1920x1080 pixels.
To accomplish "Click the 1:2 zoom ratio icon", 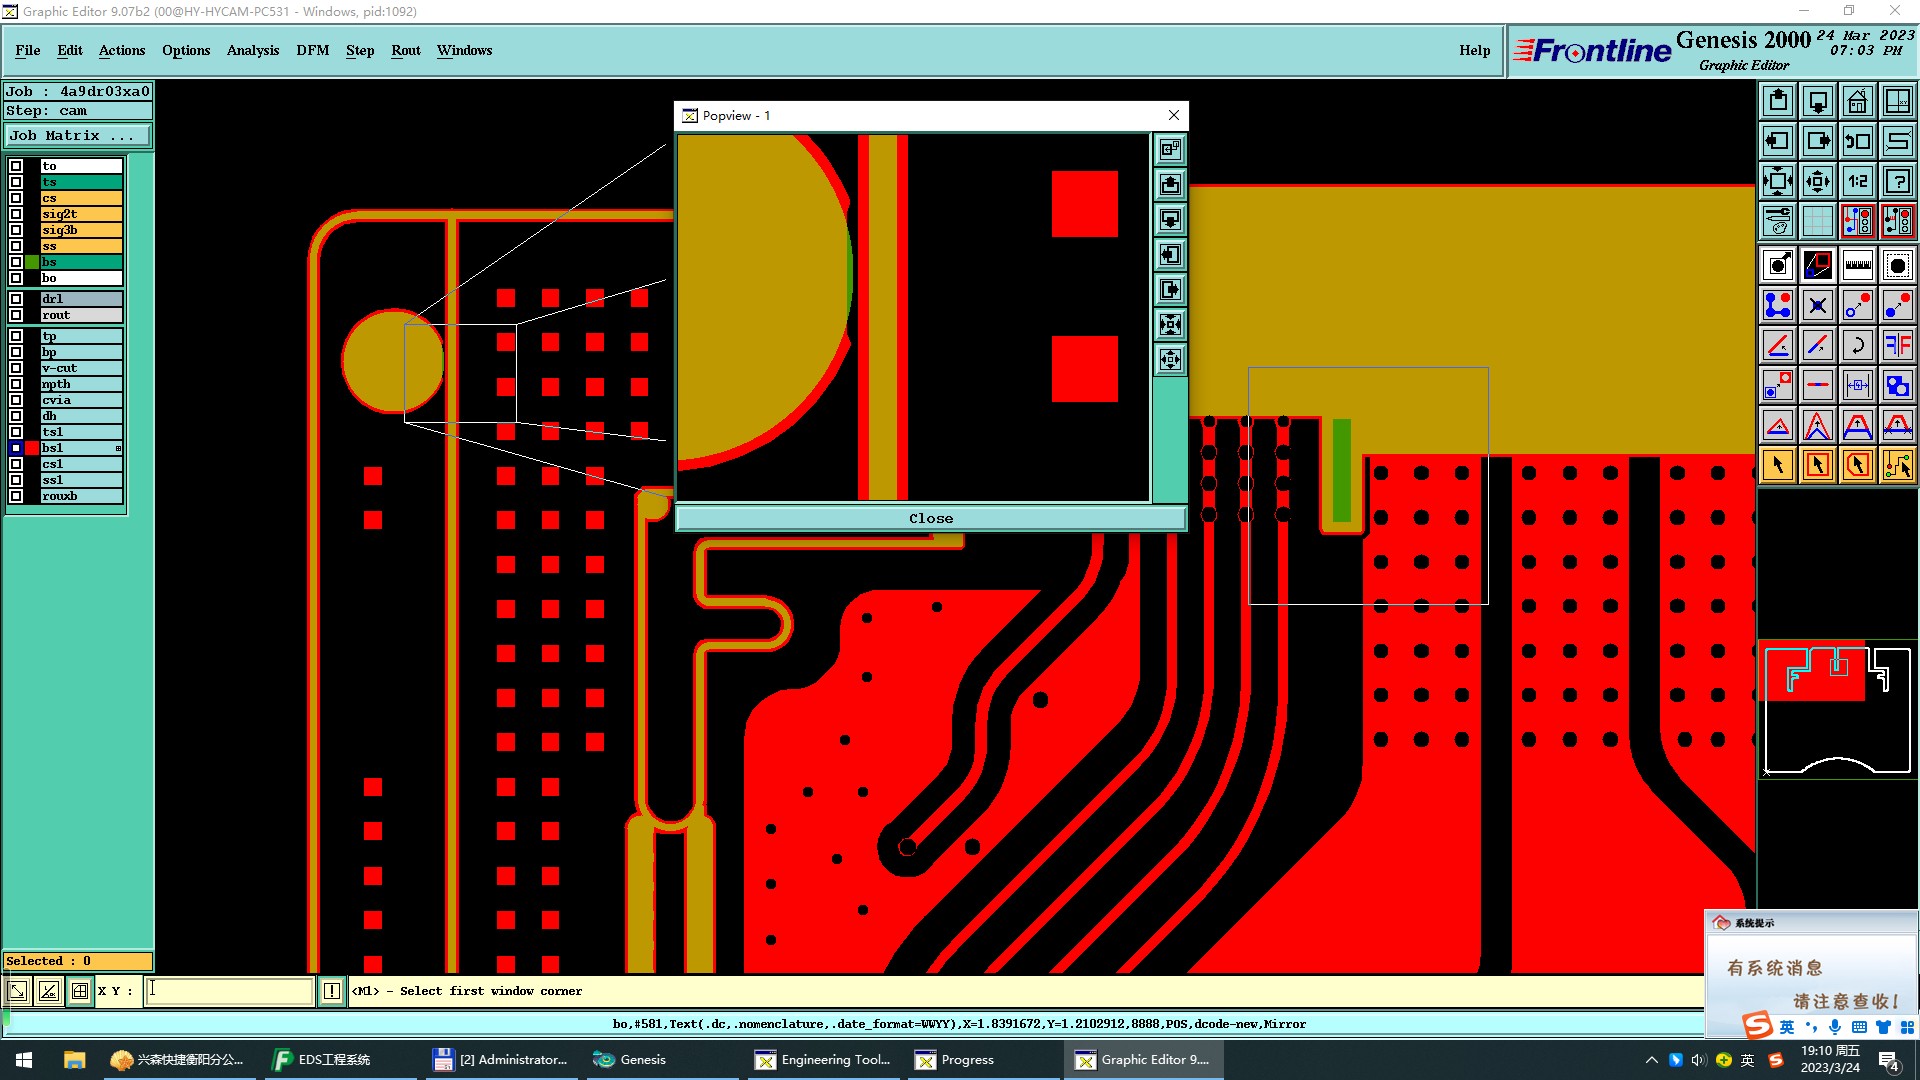I will [x=1857, y=181].
